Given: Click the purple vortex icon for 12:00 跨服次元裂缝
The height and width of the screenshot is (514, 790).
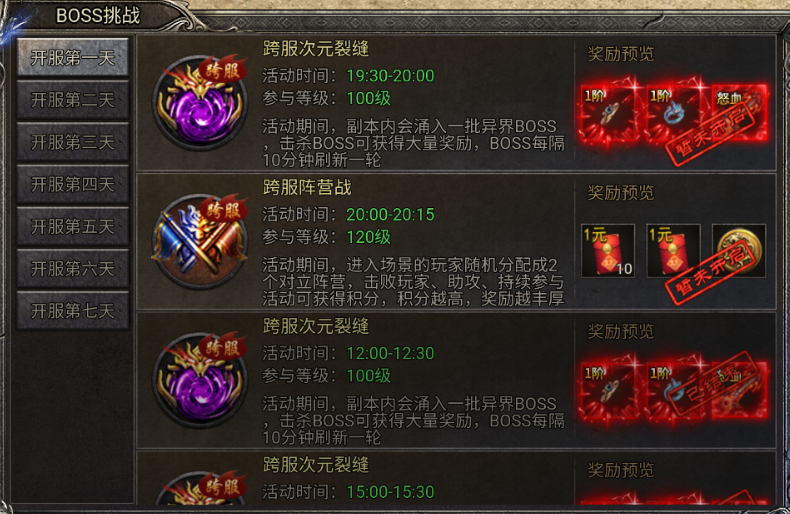Looking at the screenshot, I should tap(201, 380).
